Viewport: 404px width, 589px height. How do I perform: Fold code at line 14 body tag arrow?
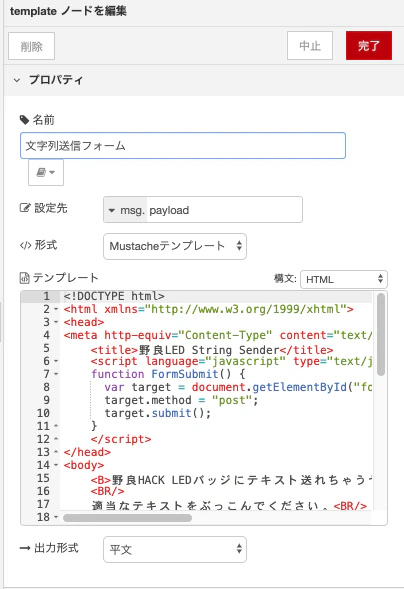(x=56, y=465)
